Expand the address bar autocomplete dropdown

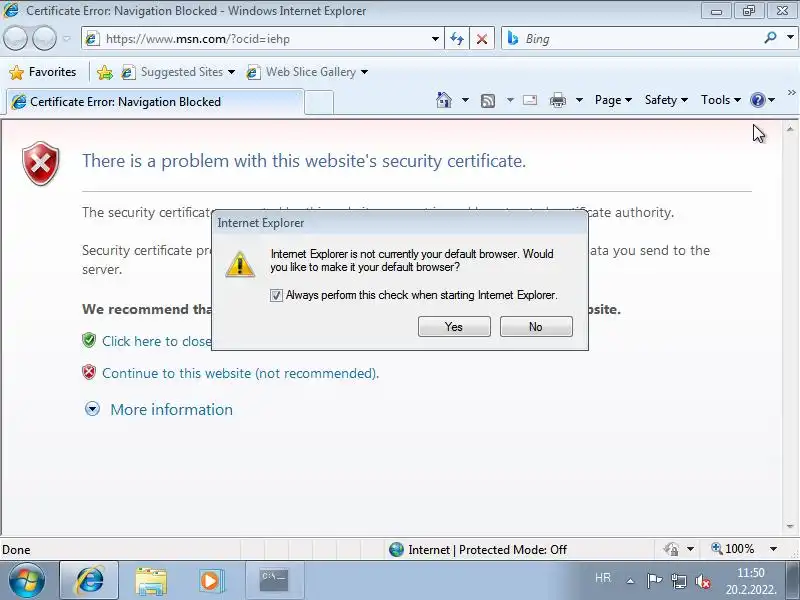435,39
